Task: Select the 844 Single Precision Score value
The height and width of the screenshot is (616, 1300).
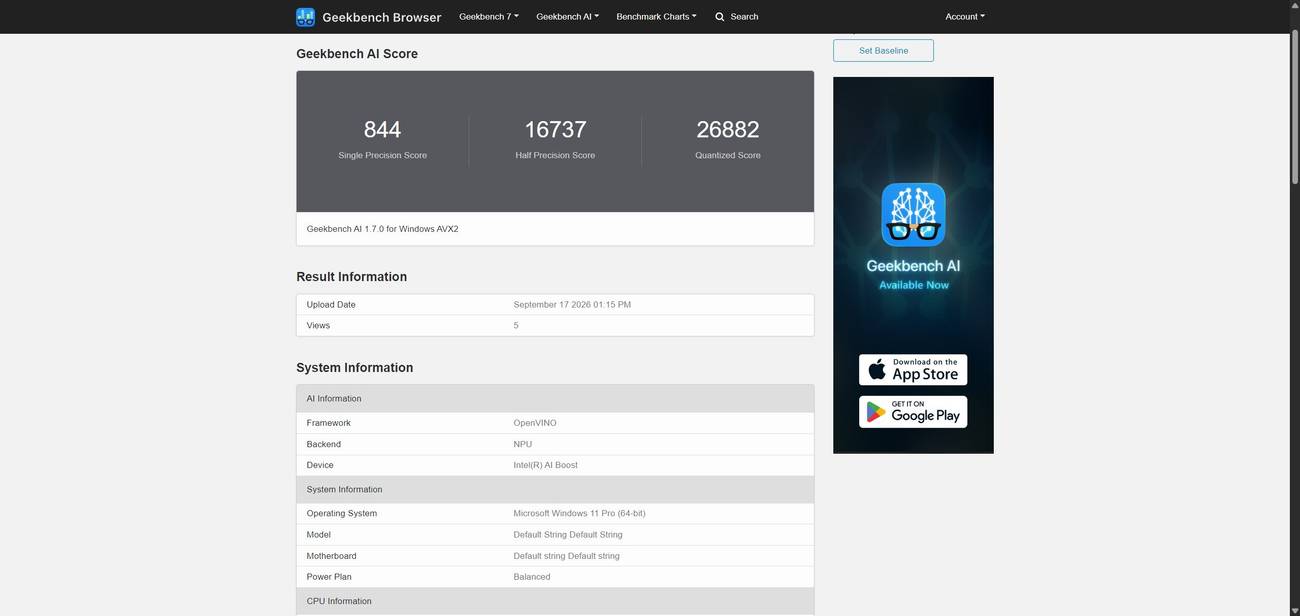Action: click(x=382, y=129)
